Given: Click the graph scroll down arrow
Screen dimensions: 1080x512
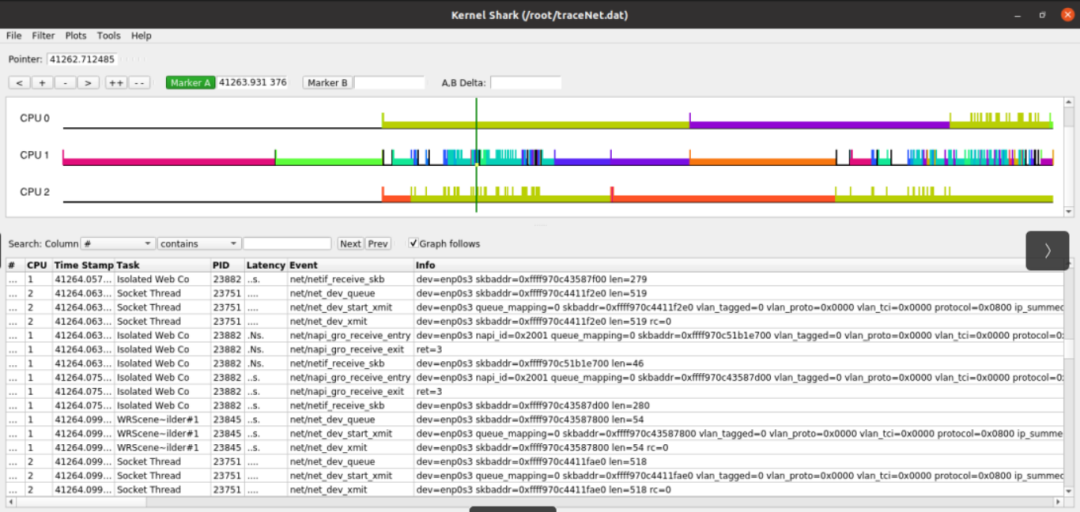Looking at the screenshot, I should point(1068,212).
